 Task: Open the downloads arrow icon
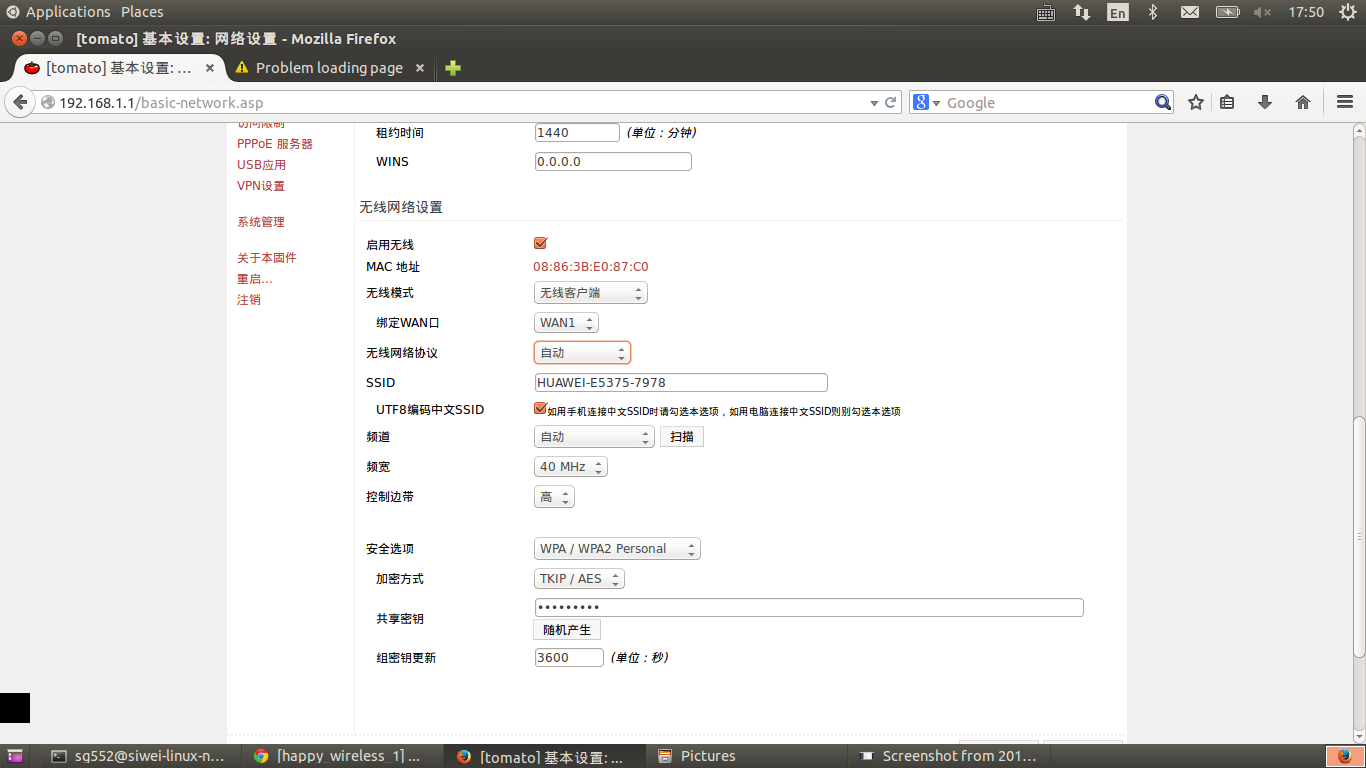click(1266, 102)
